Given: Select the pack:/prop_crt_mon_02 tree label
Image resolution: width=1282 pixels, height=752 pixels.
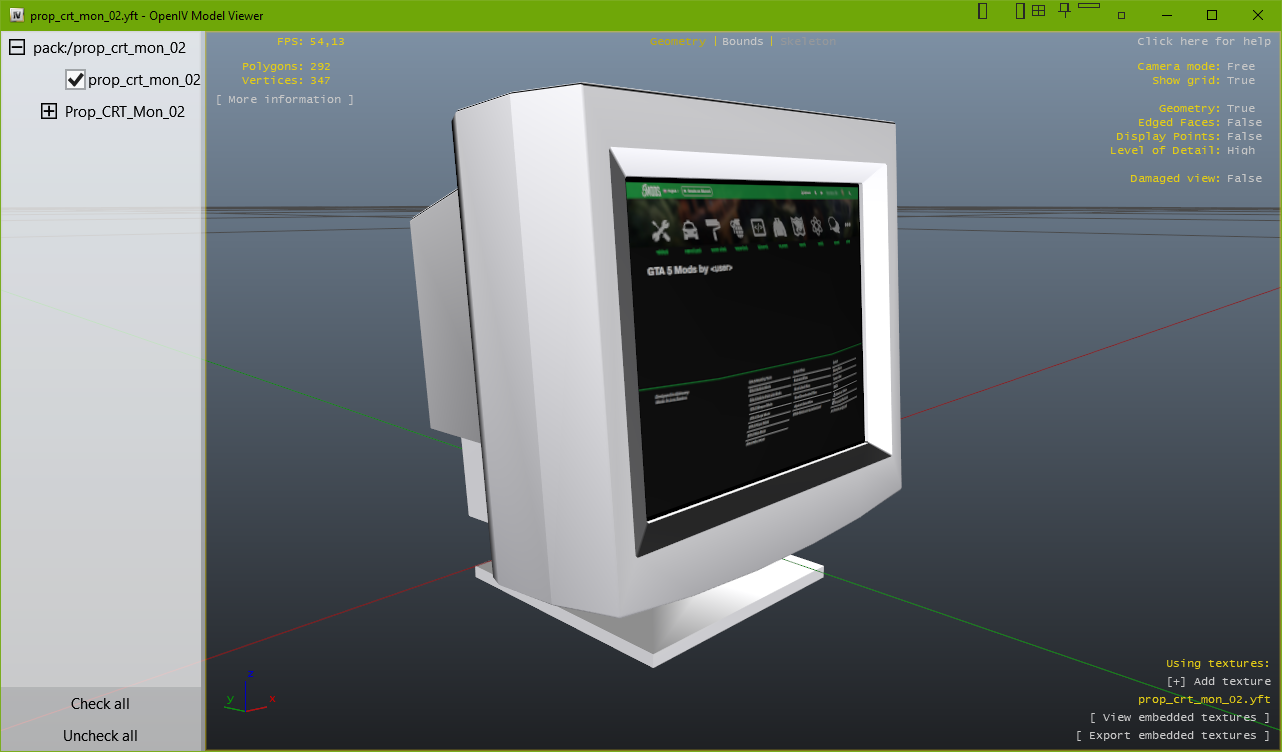Looking at the screenshot, I should (109, 47).
